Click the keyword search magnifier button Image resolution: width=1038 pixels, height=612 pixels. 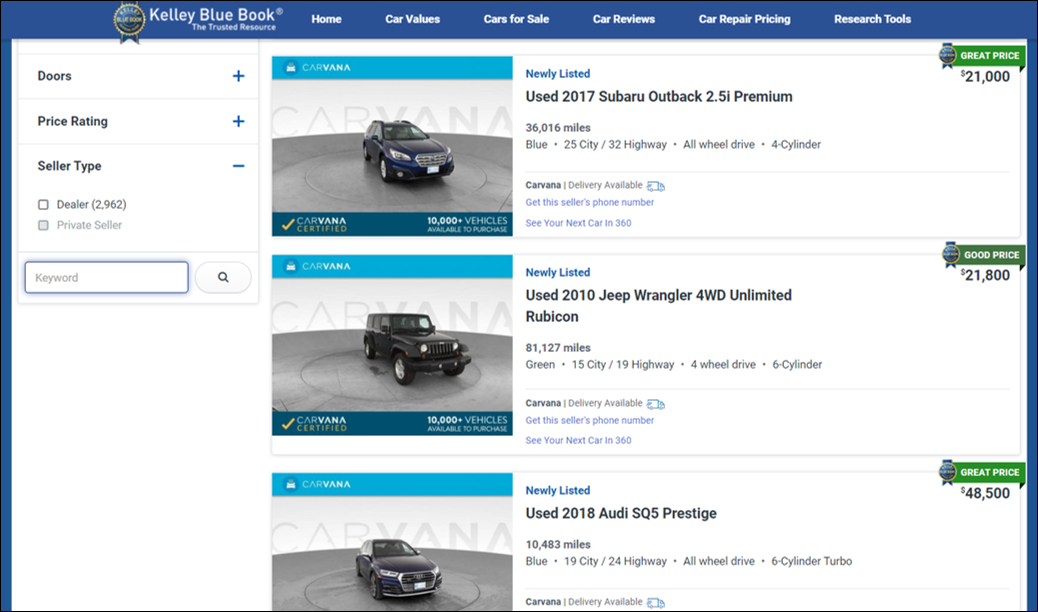pos(223,278)
